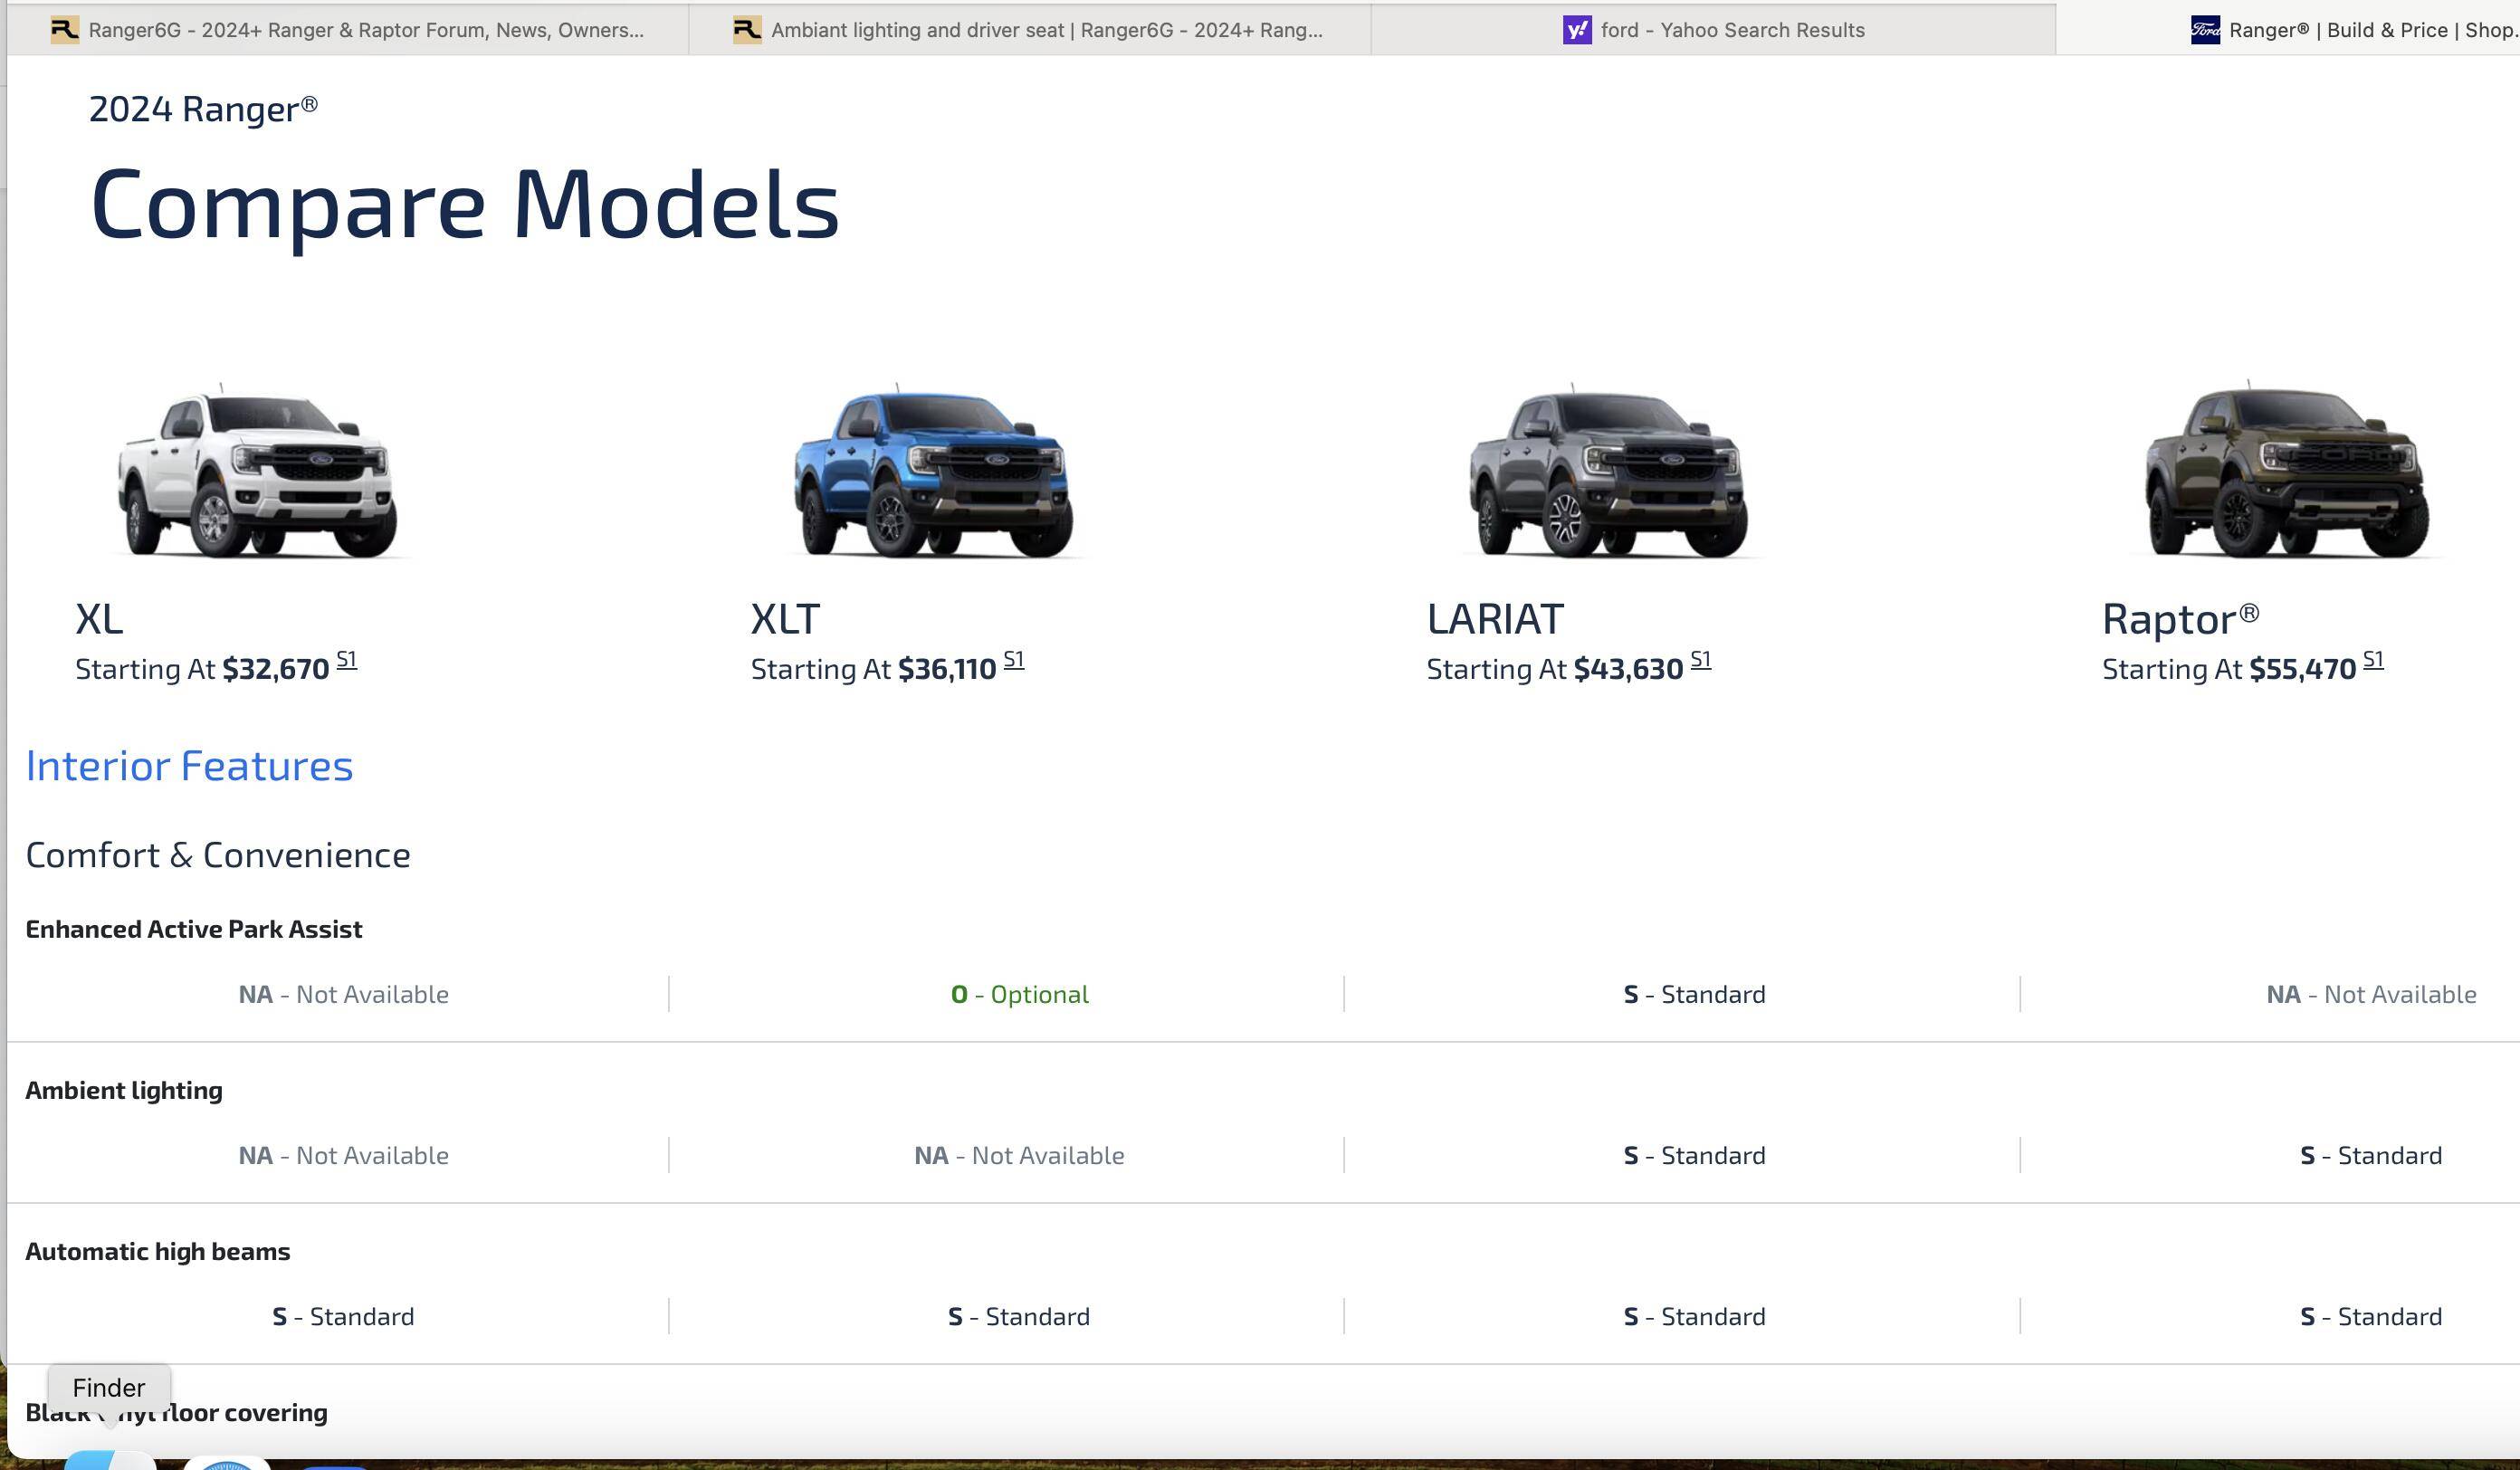Click LARIAT Standard value for Automatic high beams
Viewport: 2520px width, 1470px height.
(x=1695, y=1317)
